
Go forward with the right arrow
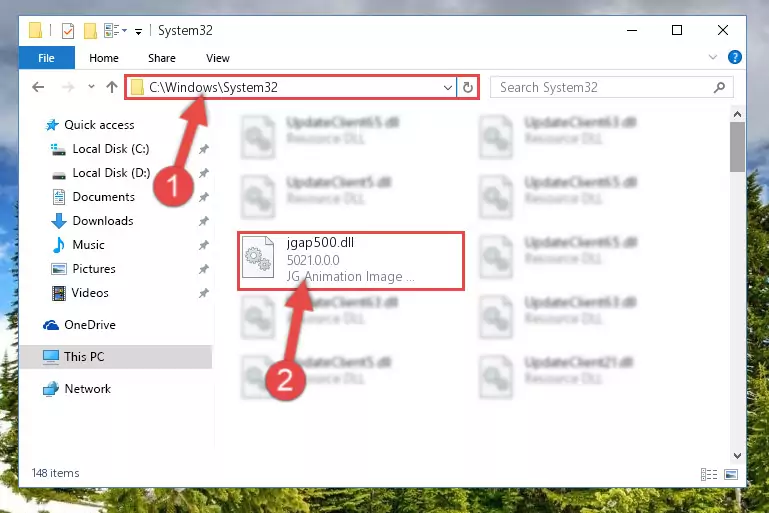68,87
